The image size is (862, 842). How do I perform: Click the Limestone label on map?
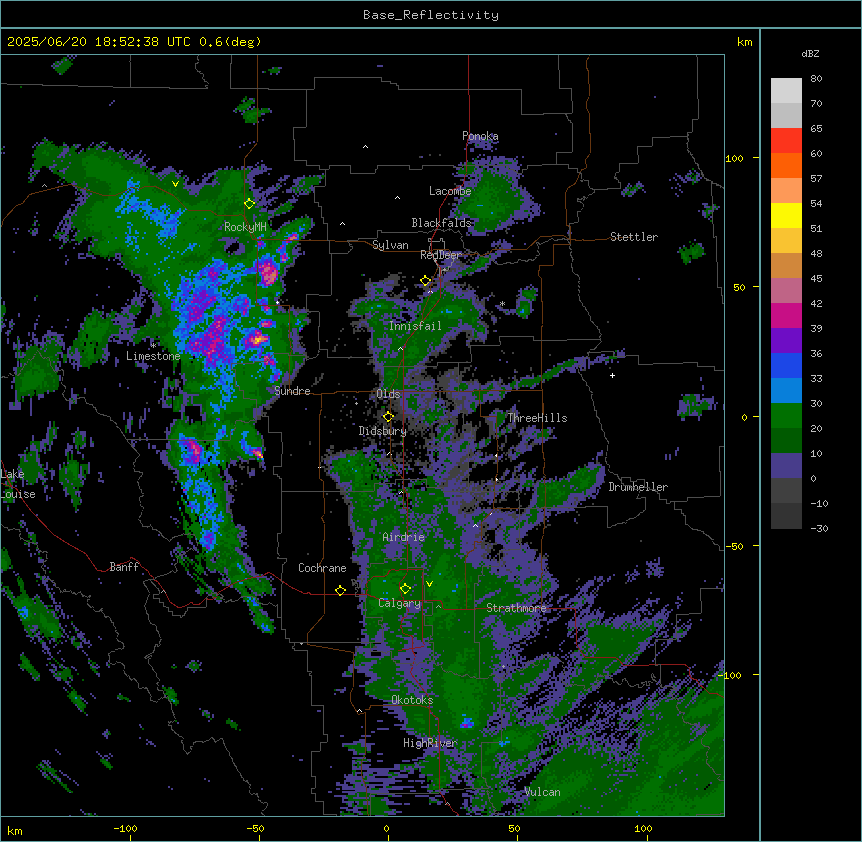tap(153, 356)
